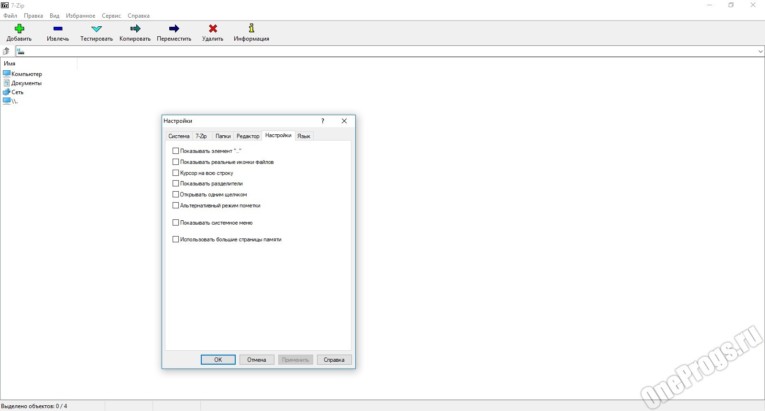Viewport: 765px width, 411px height.
Task: Enable 'Показывать элемент ".."' checkbox
Action: [176, 151]
